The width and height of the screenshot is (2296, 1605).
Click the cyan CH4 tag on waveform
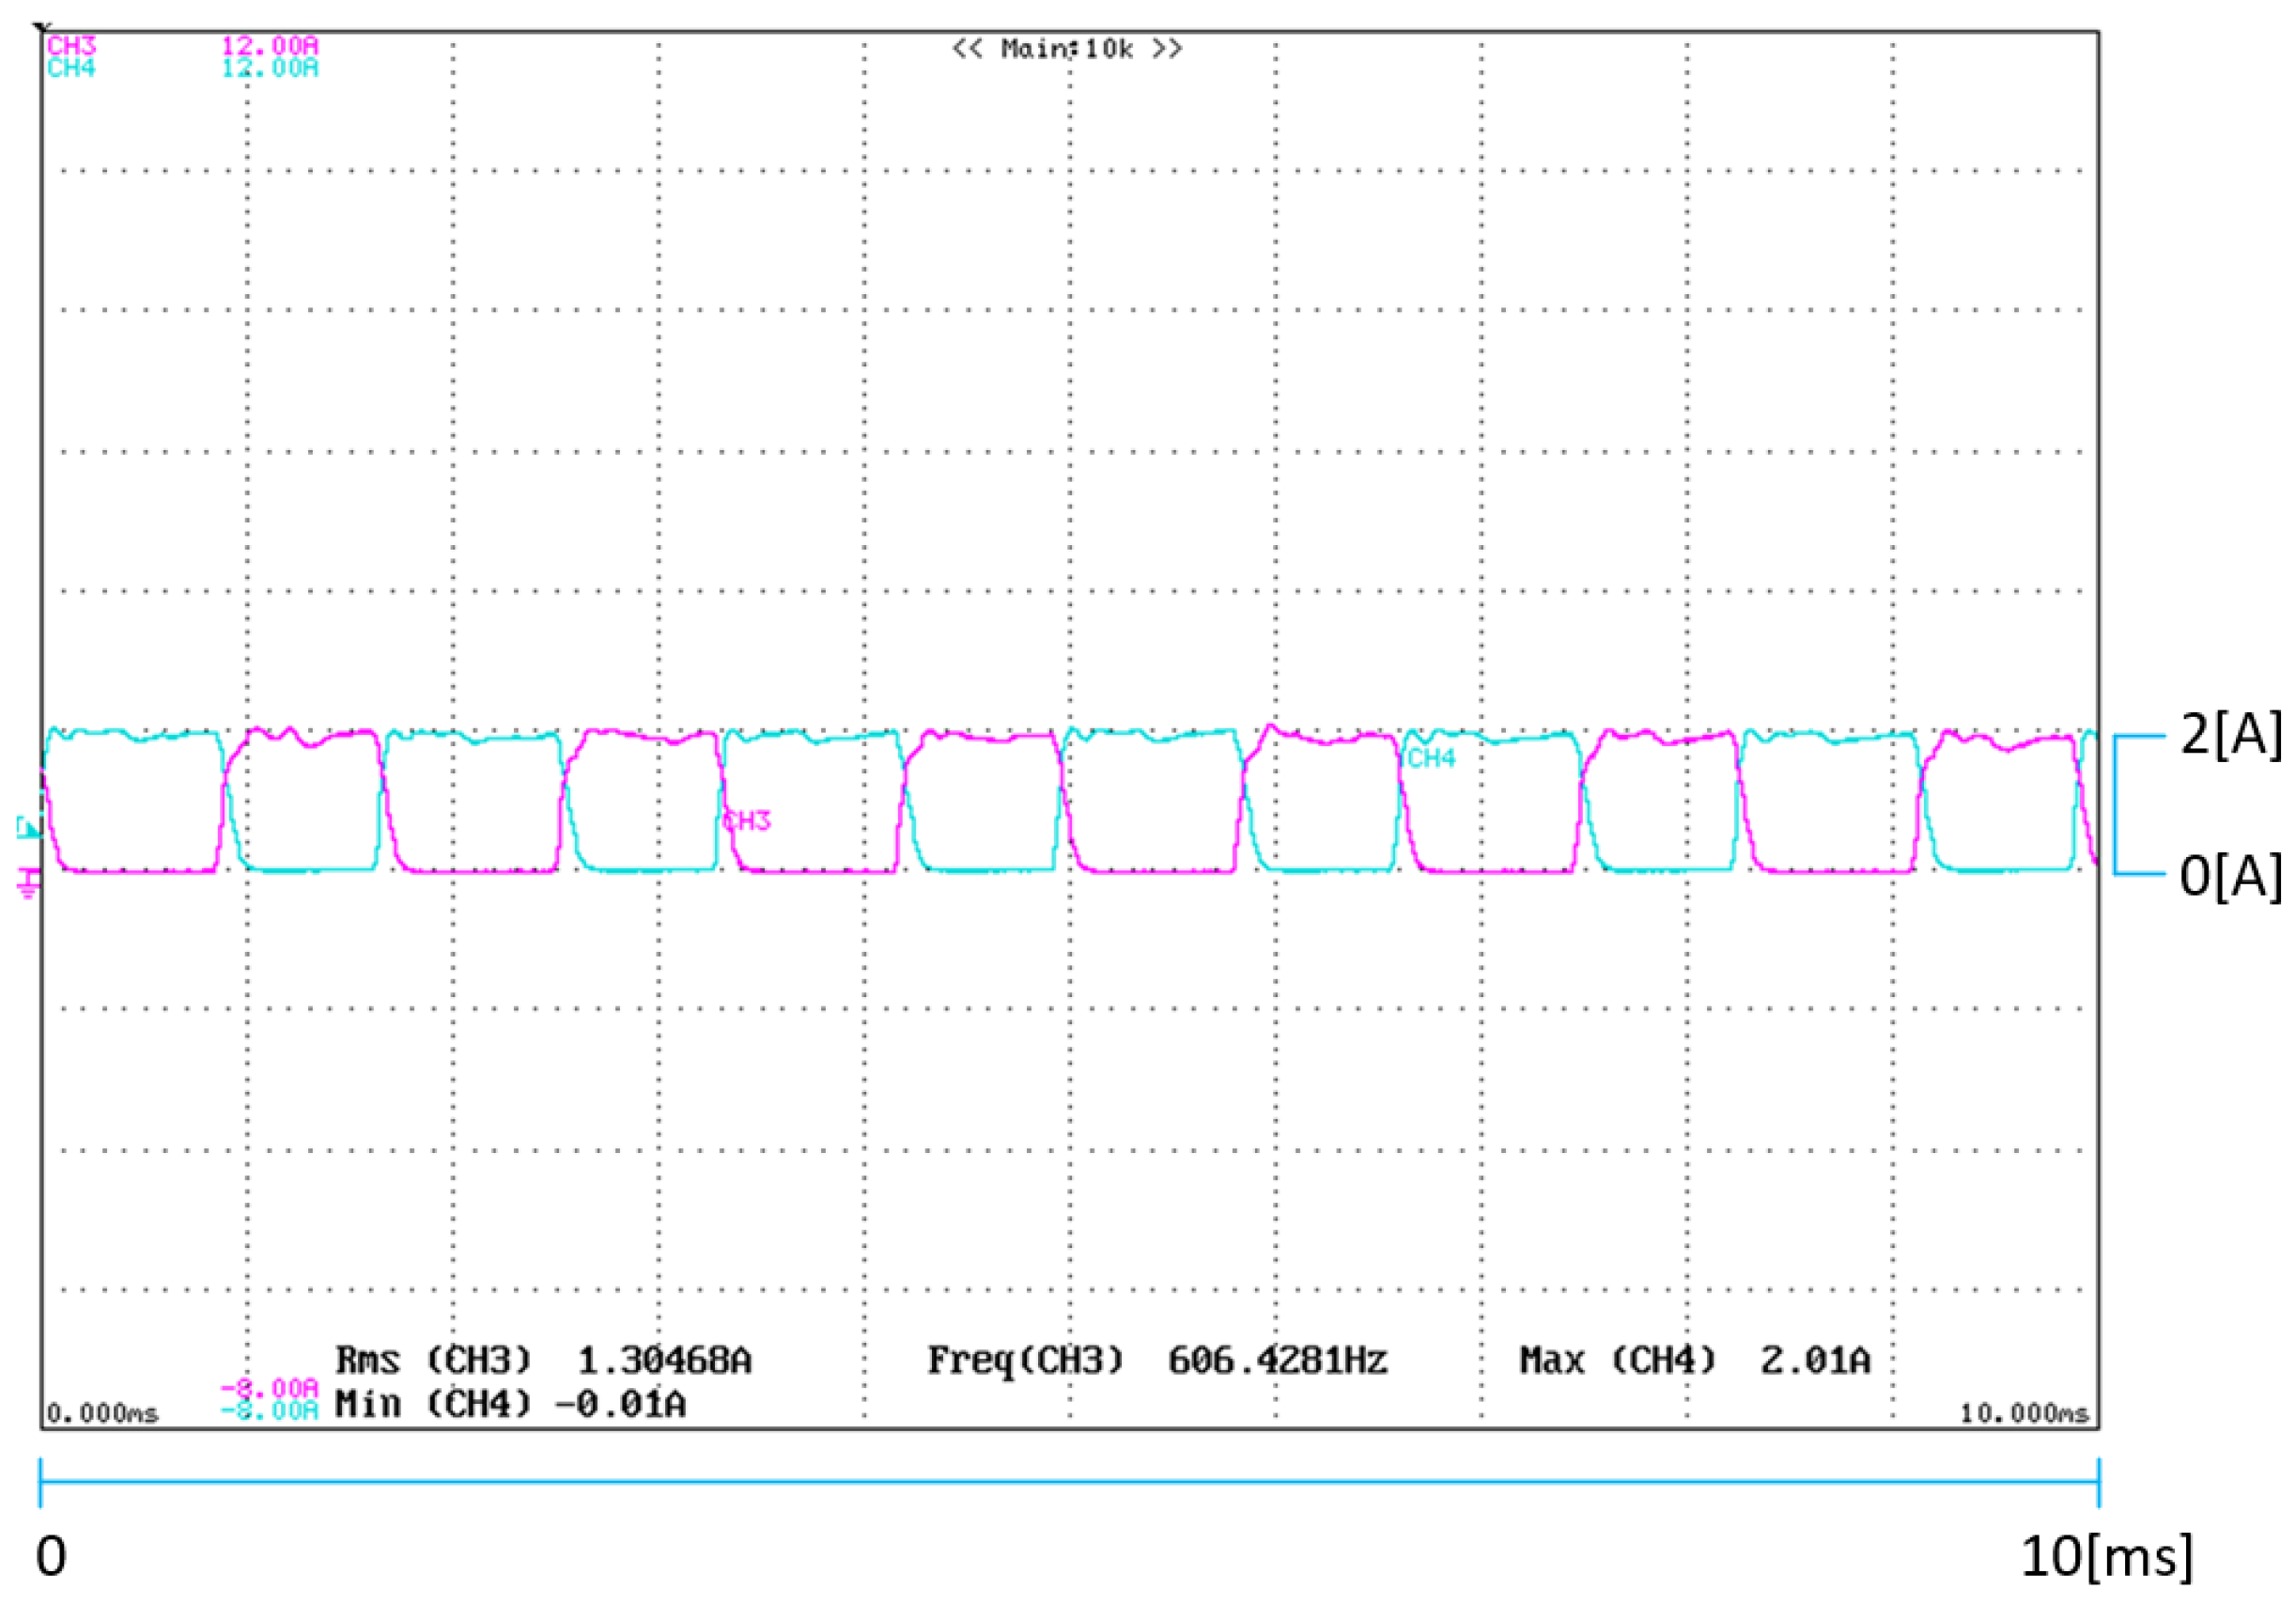(x=1431, y=758)
